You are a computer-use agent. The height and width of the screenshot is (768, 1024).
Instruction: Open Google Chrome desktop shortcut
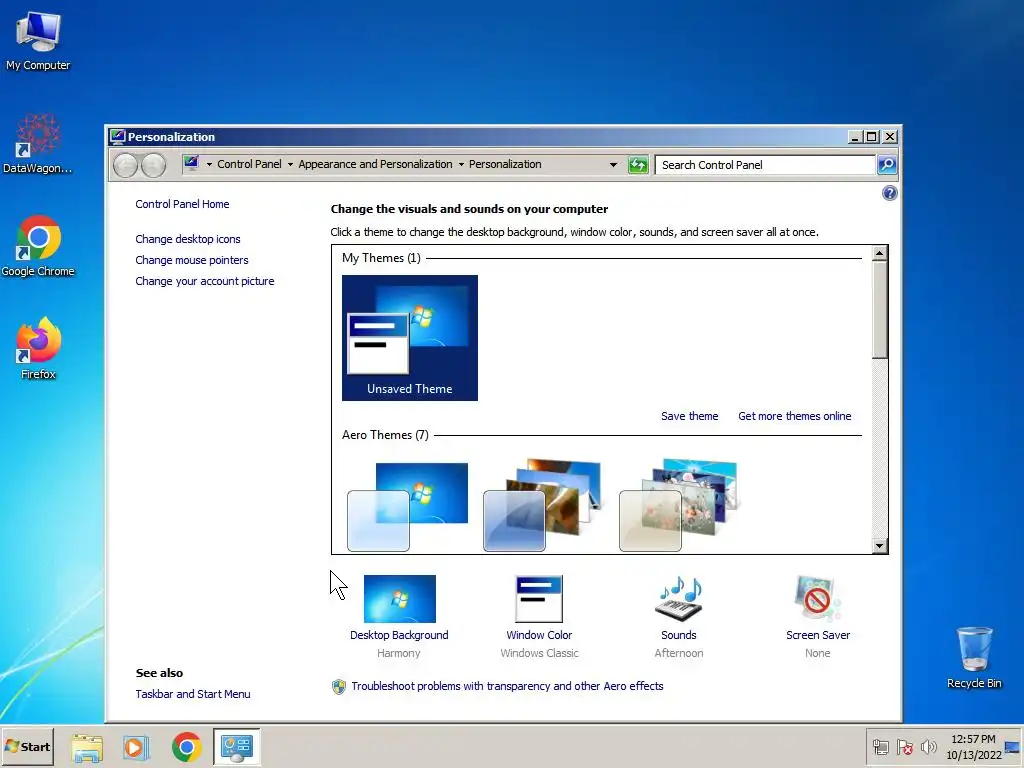point(38,247)
